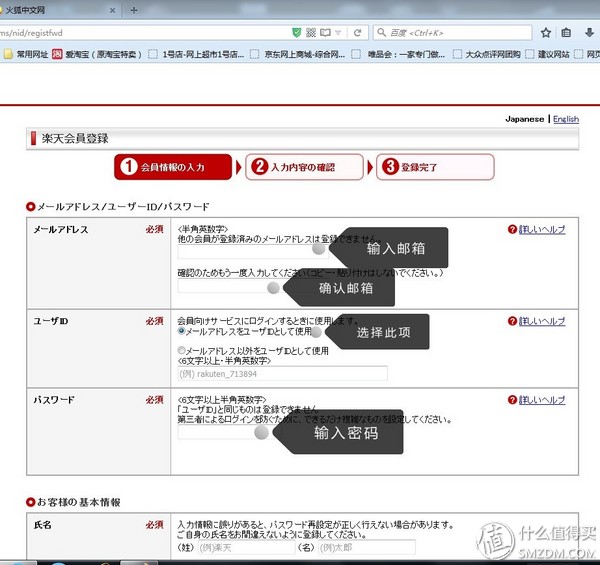This screenshot has width=600, height=565.
Task: Click help question icon in パスワード row
Action: [x=512, y=400]
